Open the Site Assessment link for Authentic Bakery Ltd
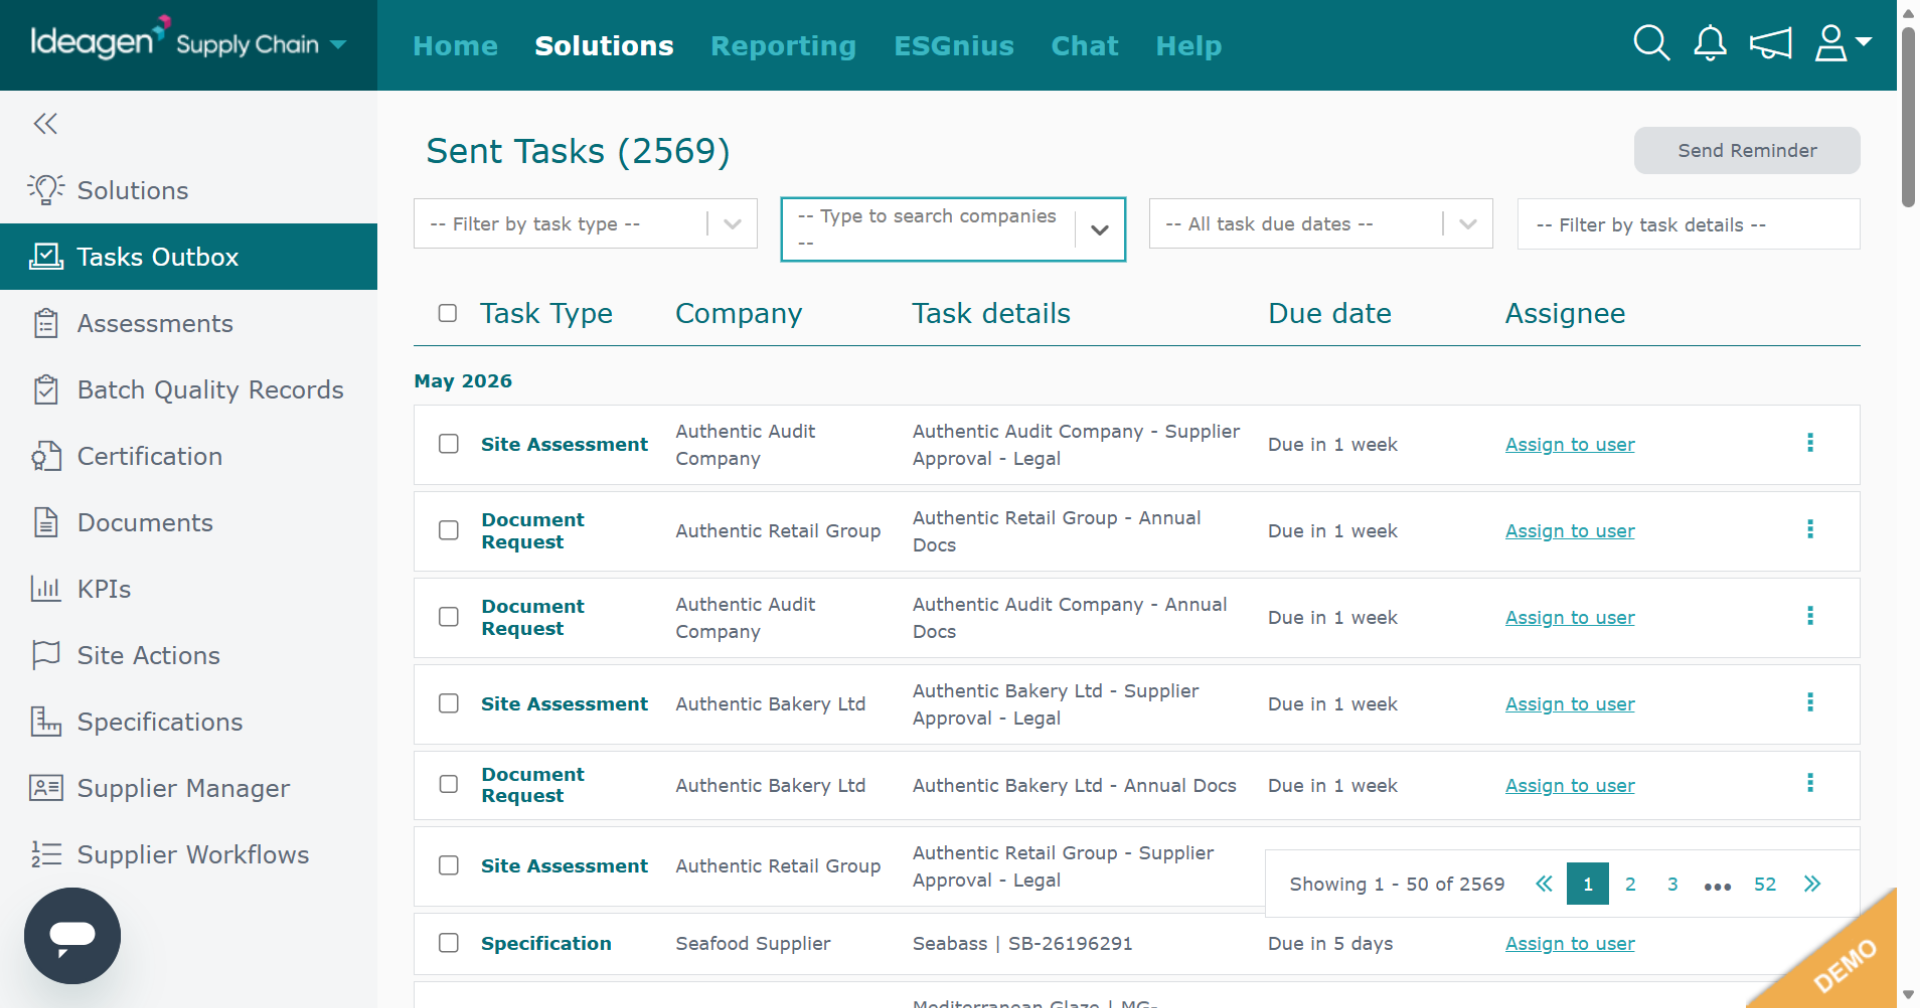This screenshot has width=1920, height=1008. tap(564, 704)
